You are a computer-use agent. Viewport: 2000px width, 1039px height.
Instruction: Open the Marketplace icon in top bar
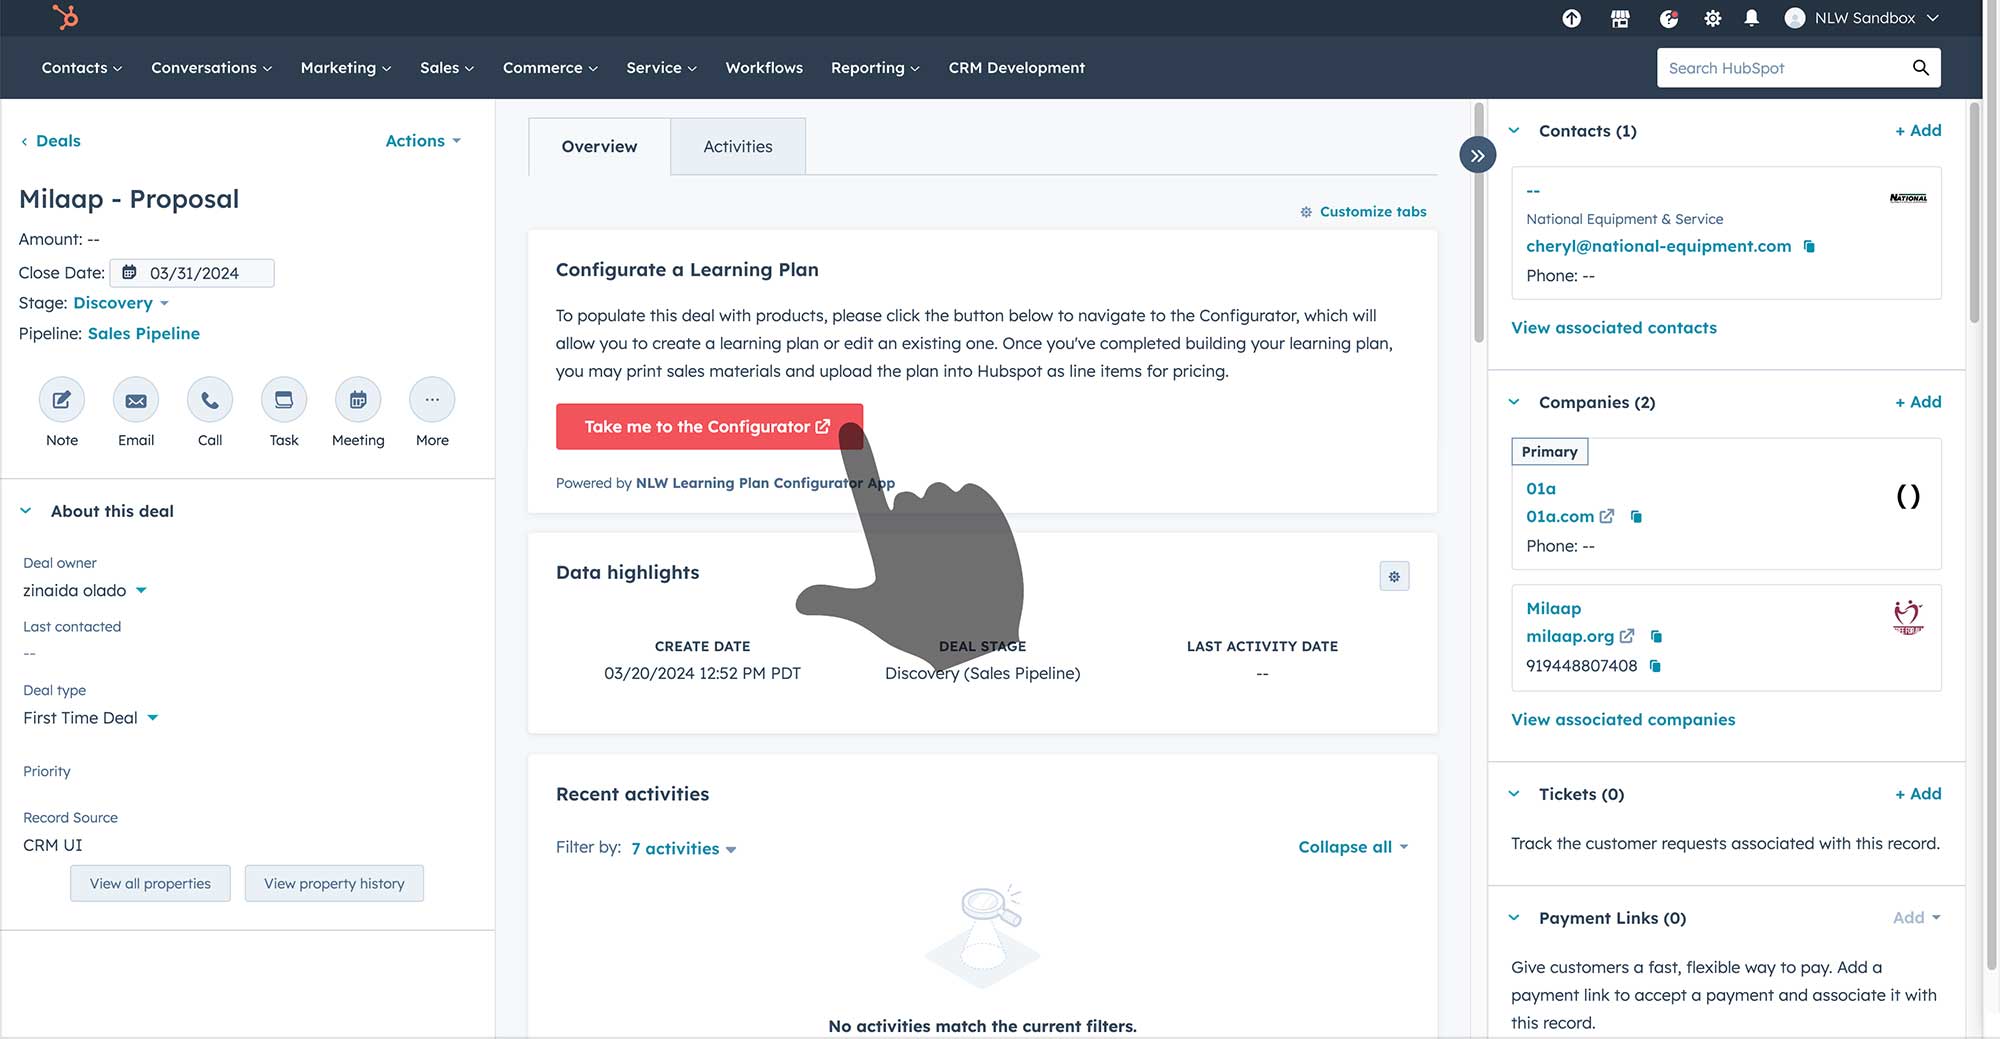[x=1620, y=18]
